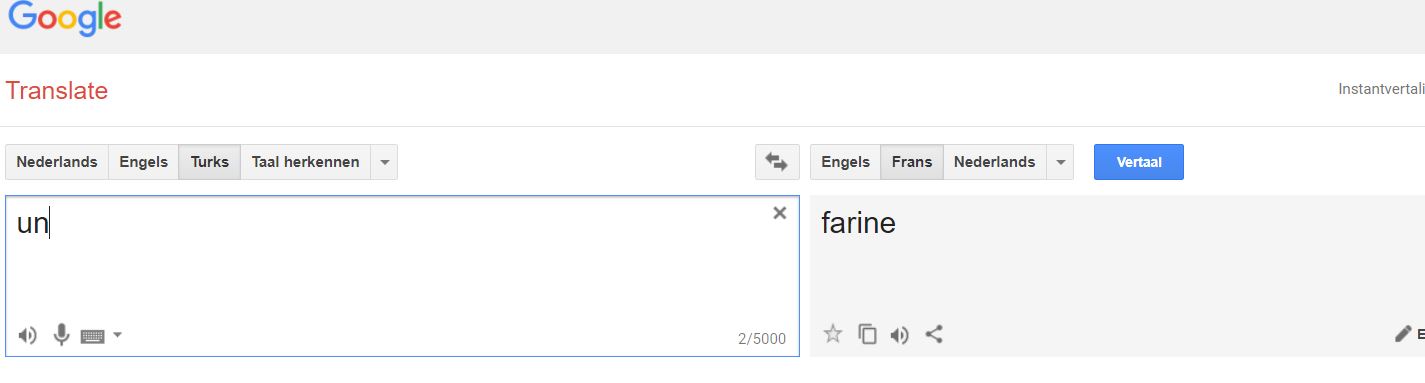Edit translation with pencil icon
The image size is (1425, 383).
pos(1403,334)
